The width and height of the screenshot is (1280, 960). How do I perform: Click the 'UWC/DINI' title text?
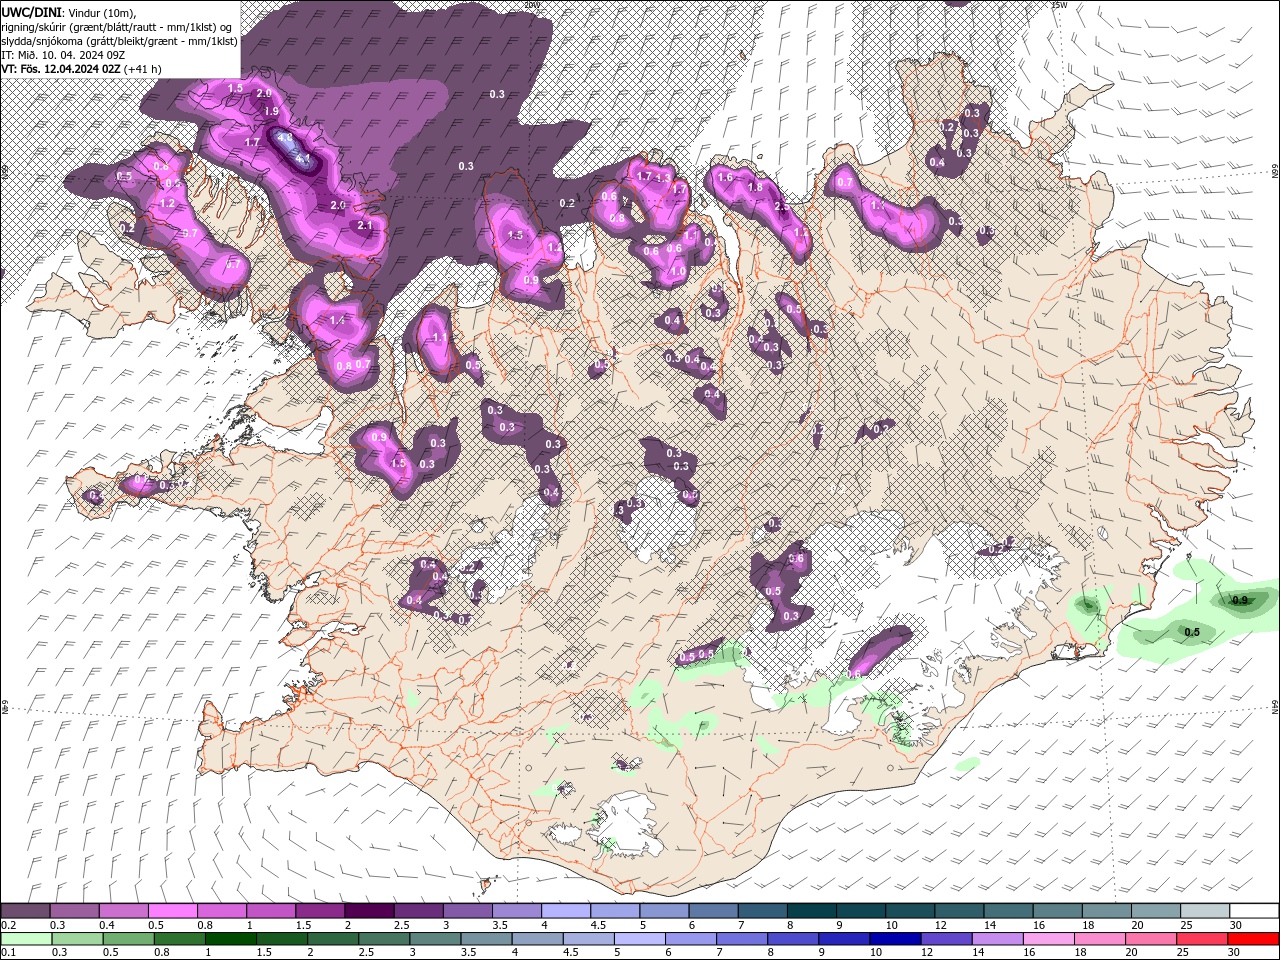coord(31,11)
